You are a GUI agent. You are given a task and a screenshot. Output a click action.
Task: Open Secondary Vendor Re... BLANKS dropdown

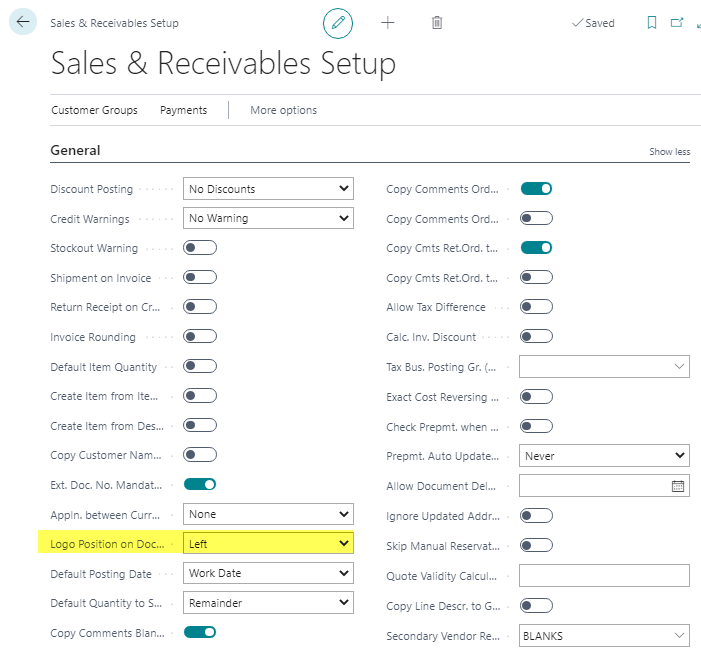(x=604, y=636)
